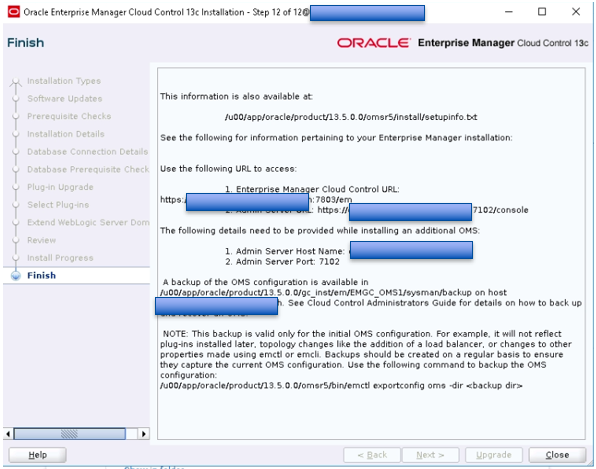The width and height of the screenshot is (596, 469).
Task: Click the emctl exportconfig oms command text
Action: pyautogui.click(x=341, y=385)
